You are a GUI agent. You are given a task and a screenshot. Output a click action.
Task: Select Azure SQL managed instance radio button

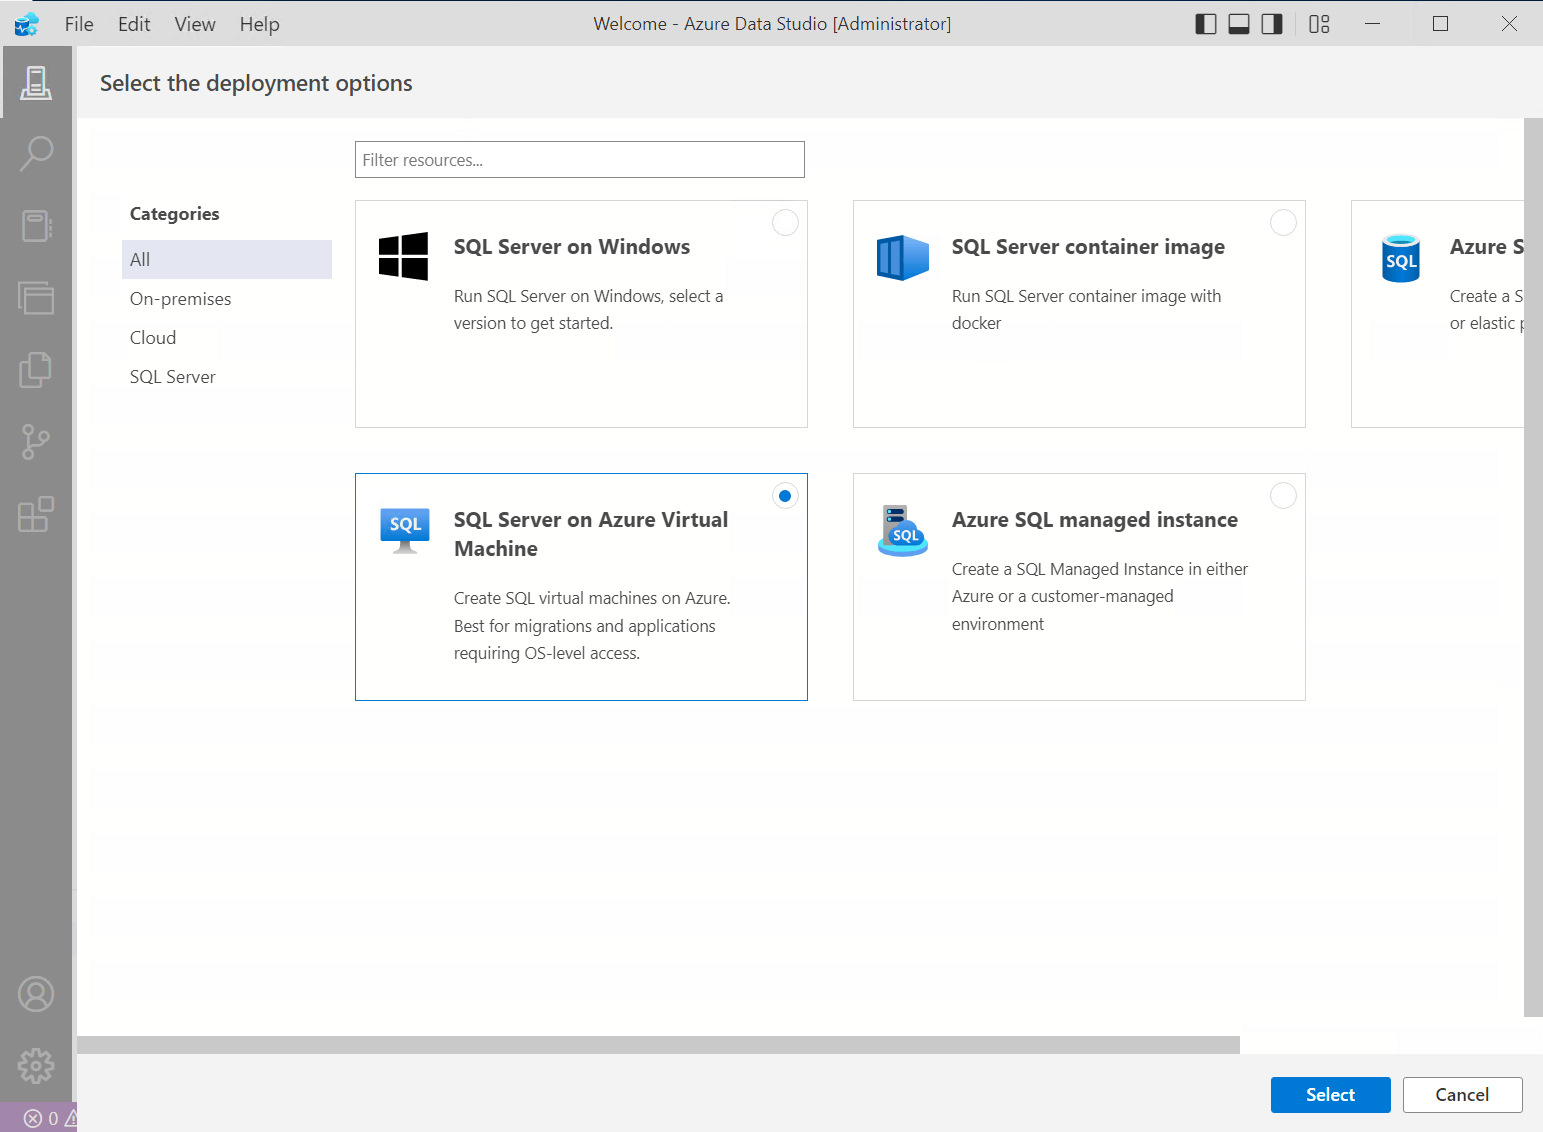click(x=1283, y=496)
